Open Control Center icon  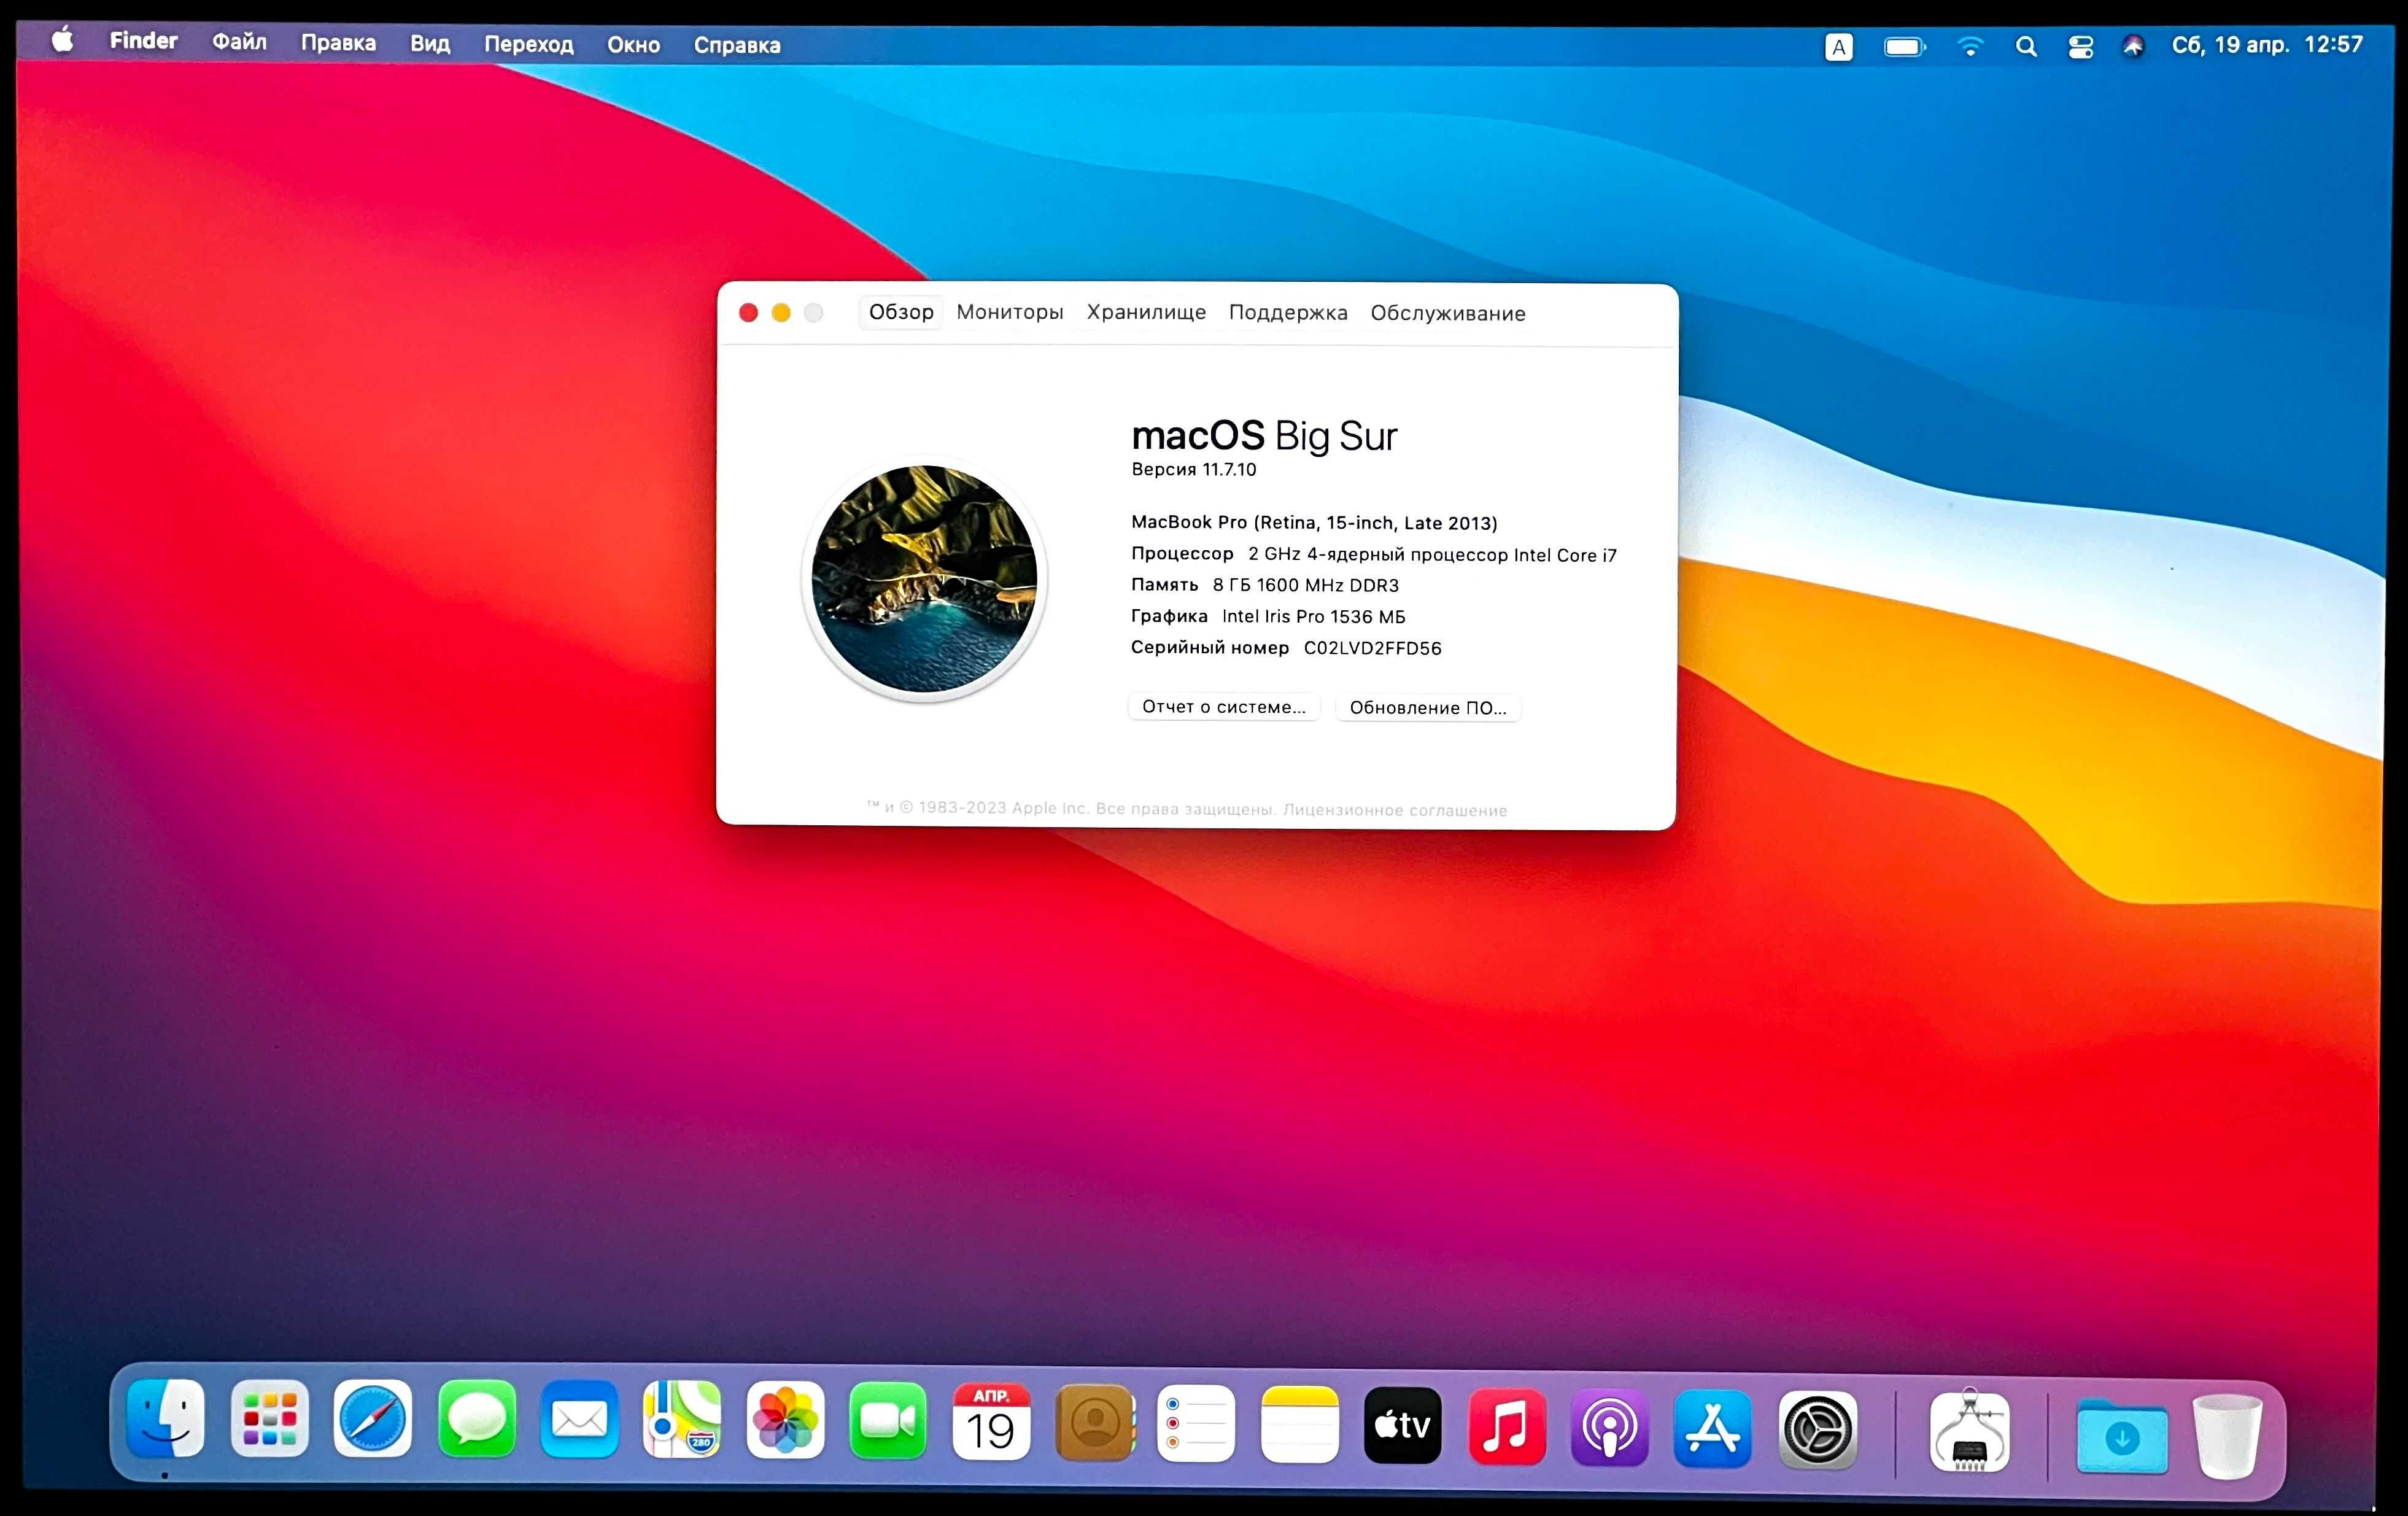(2081, 47)
